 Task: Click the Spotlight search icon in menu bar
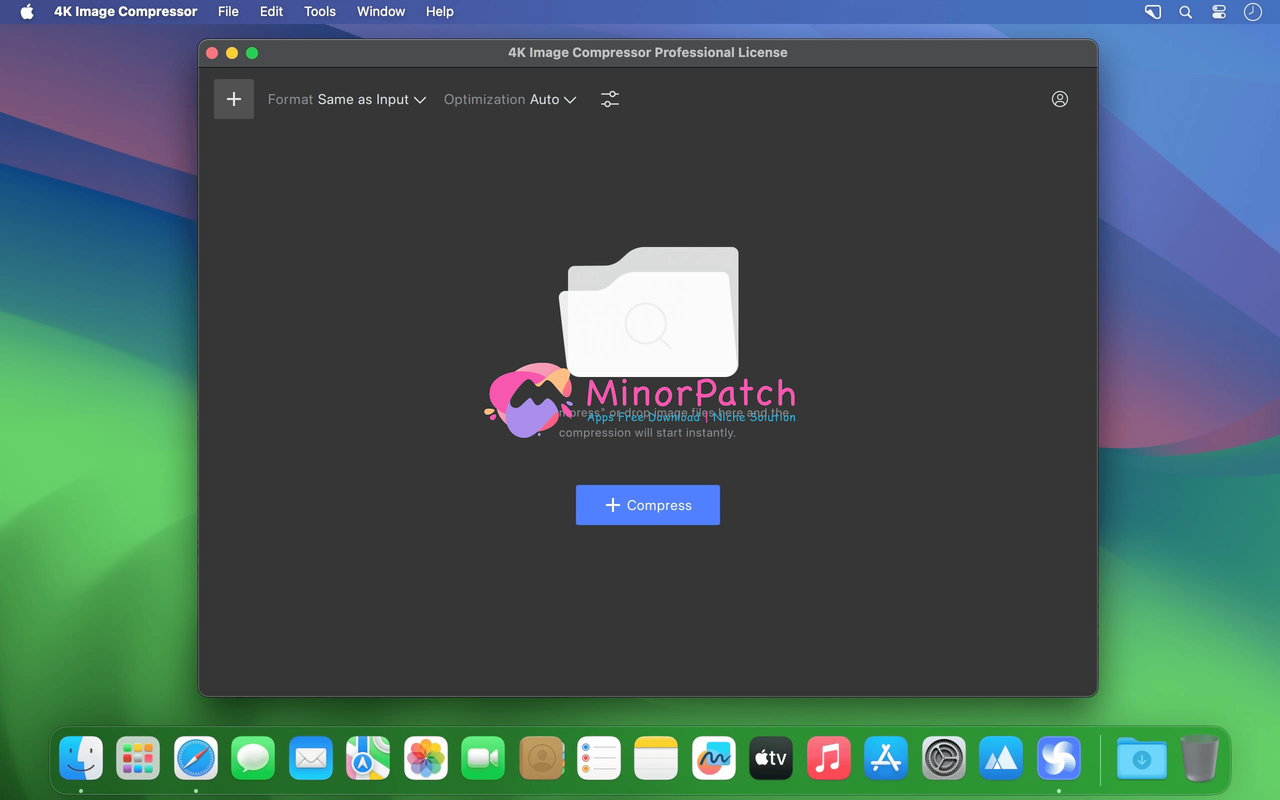tap(1185, 12)
